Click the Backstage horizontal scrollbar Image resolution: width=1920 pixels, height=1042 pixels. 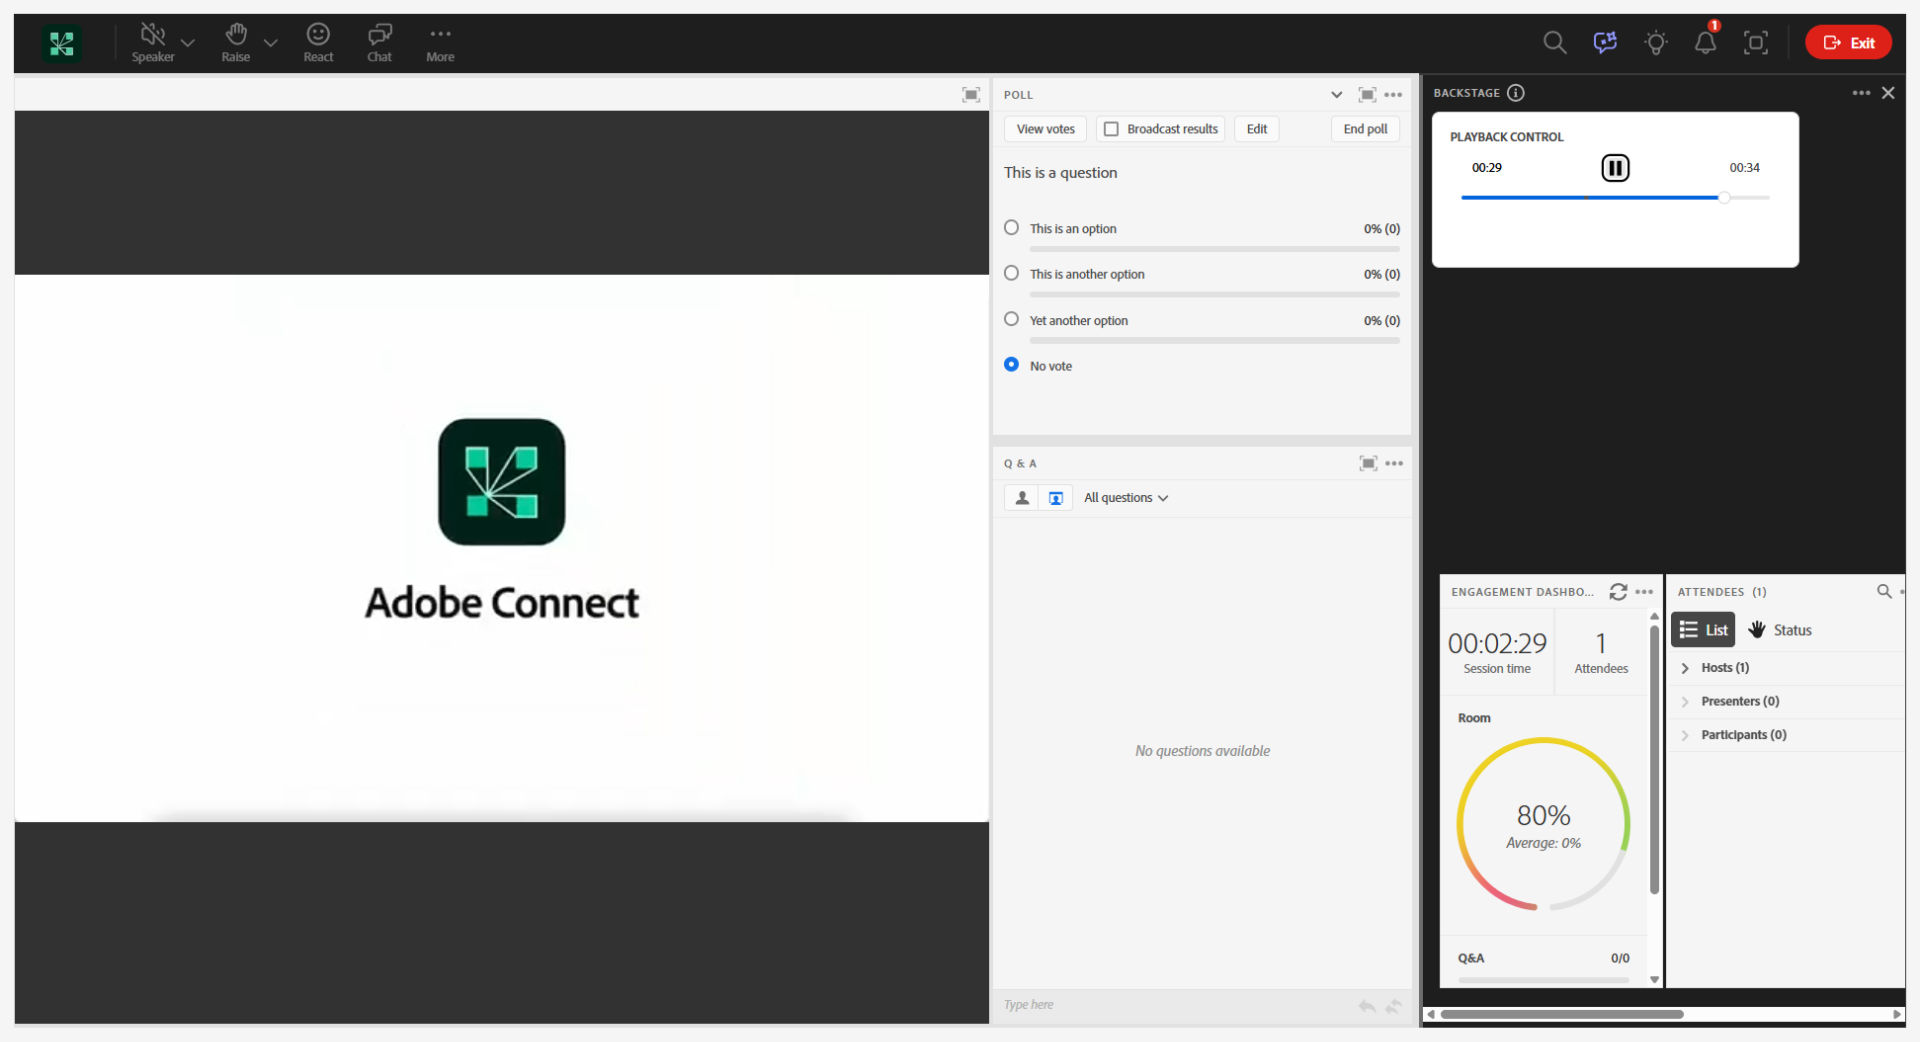coord(1562,1014)
